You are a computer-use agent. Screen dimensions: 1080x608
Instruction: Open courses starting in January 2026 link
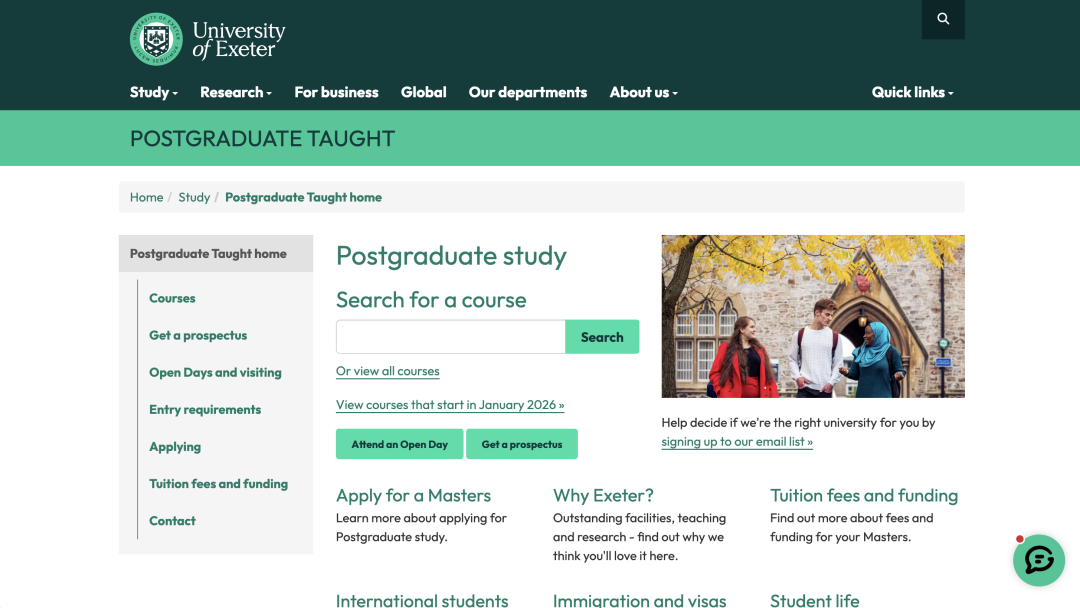point(450,405)
